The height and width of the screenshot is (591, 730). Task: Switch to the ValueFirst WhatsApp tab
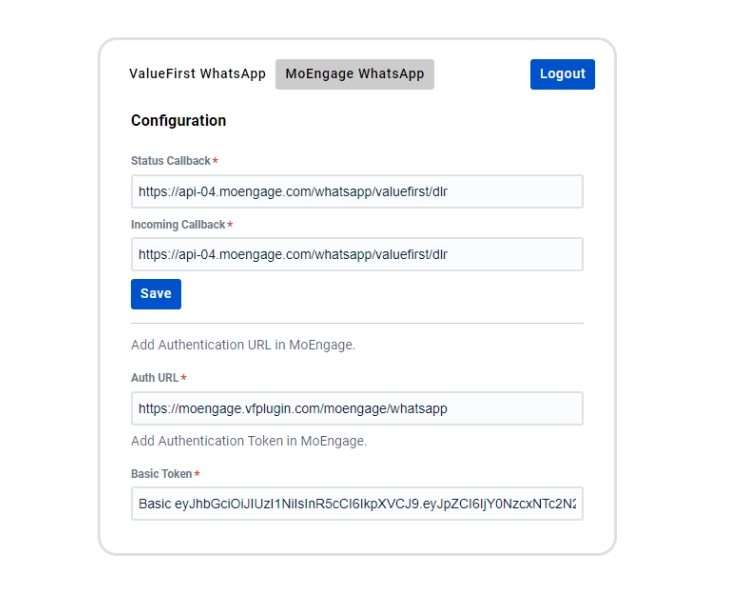[197, 74]
